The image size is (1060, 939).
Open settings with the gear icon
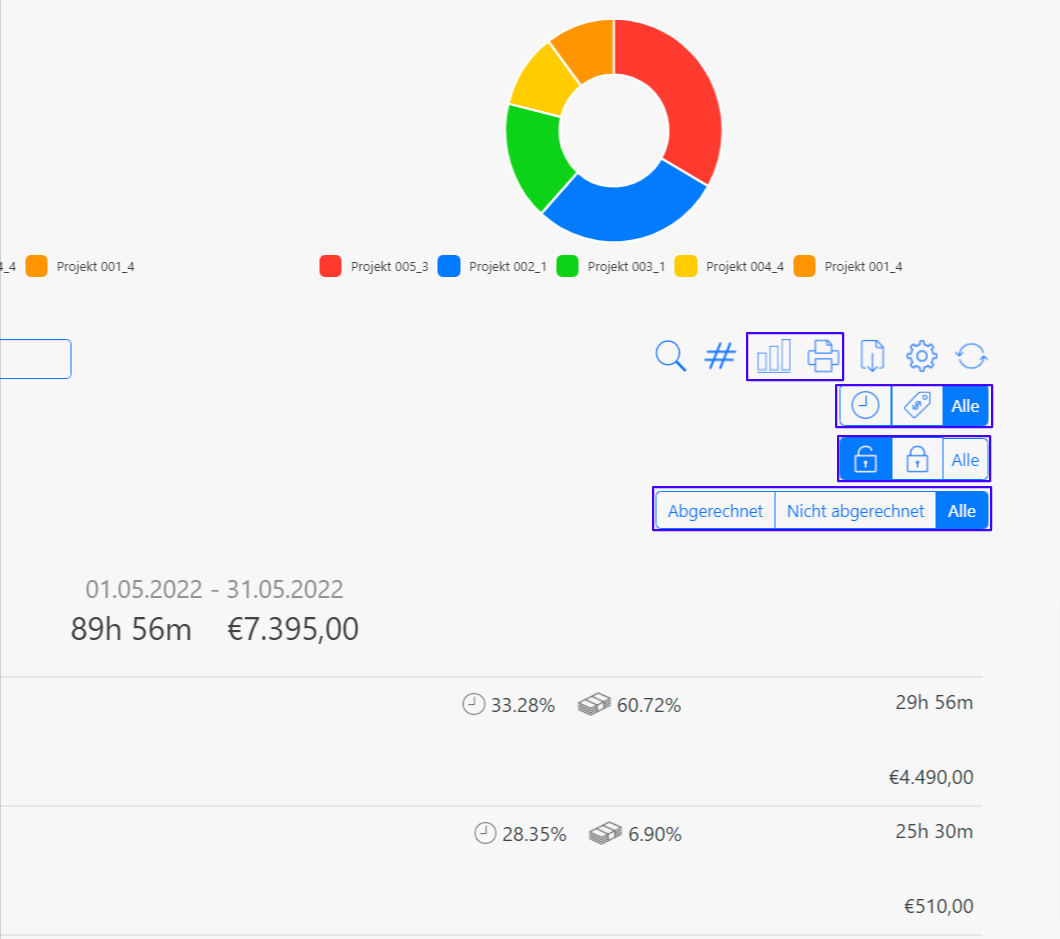921,356
